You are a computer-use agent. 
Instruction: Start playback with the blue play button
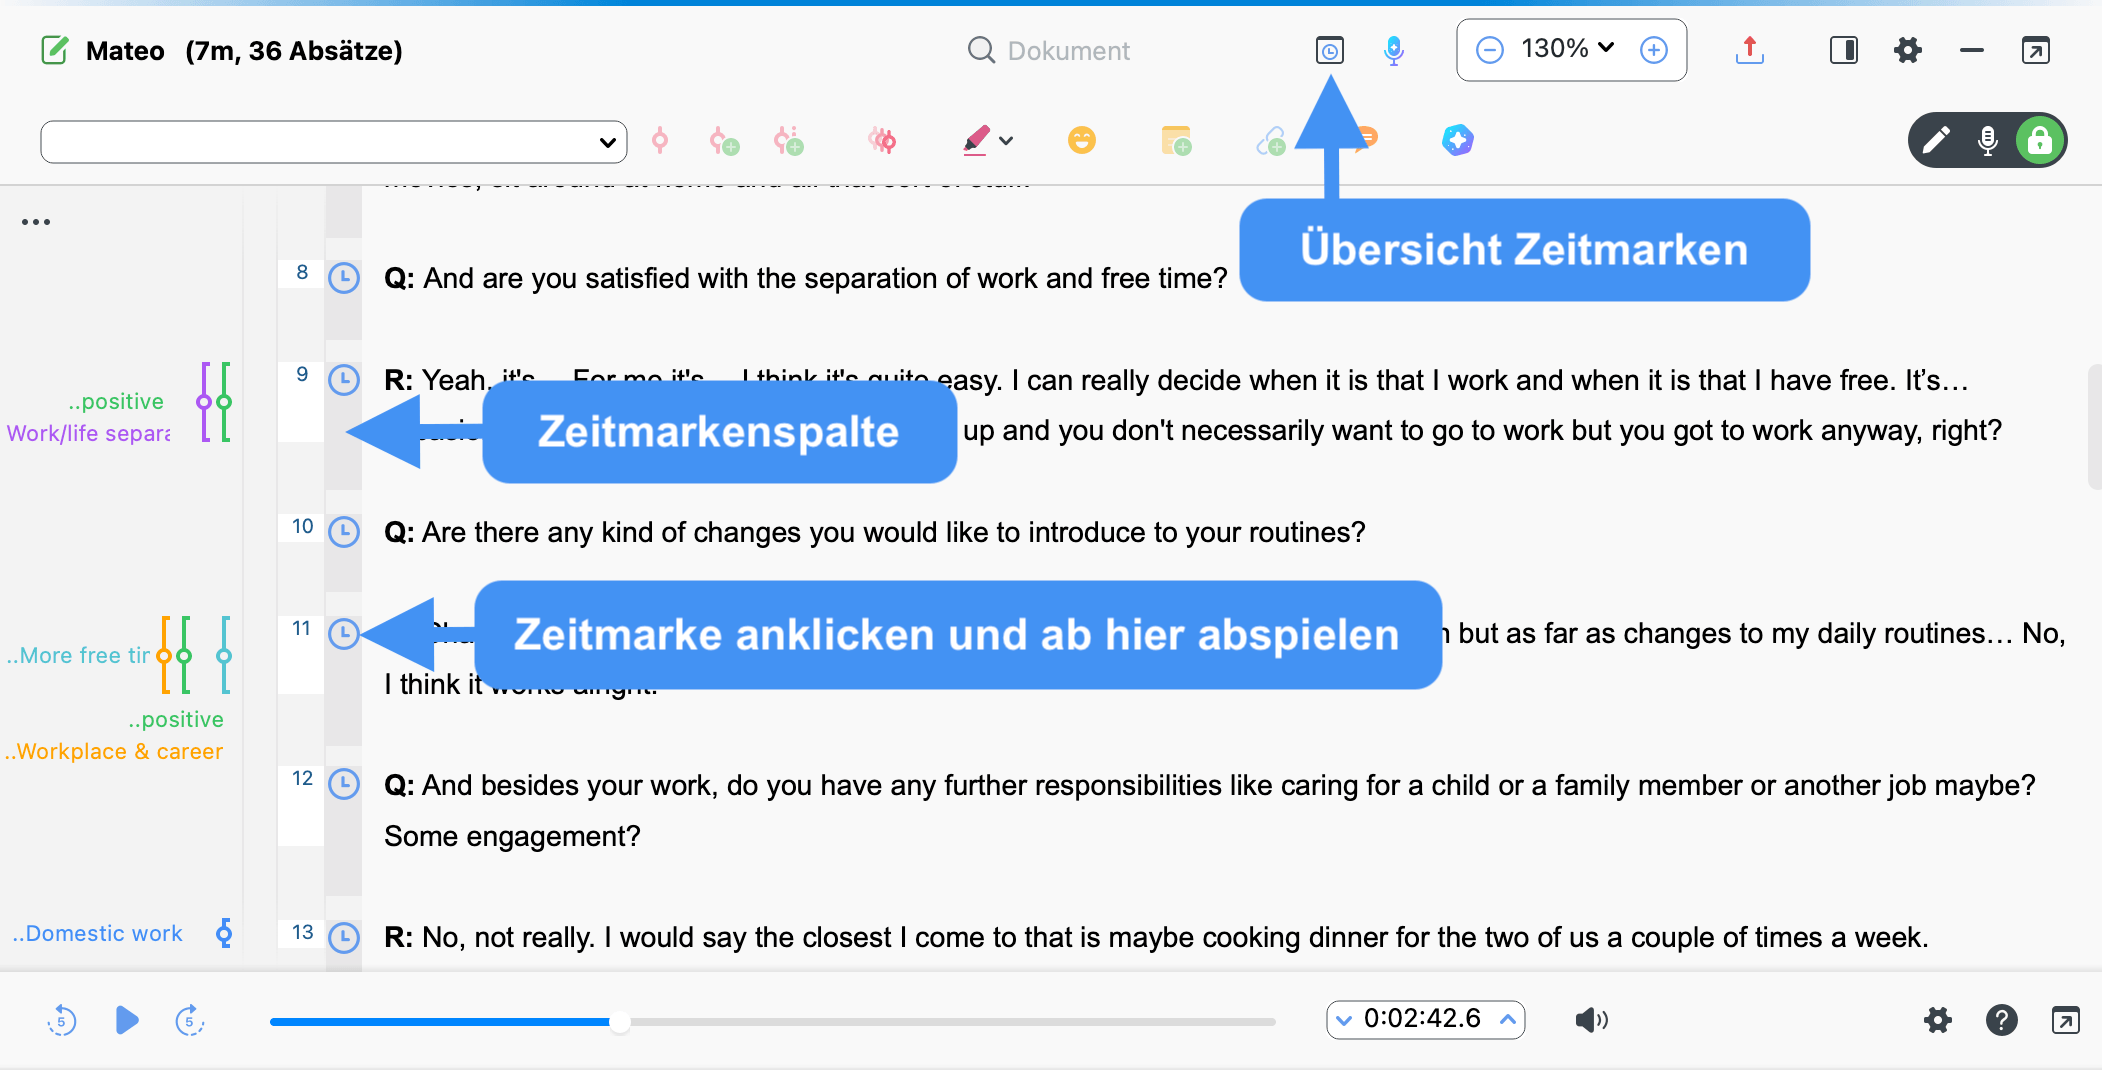127,1020
